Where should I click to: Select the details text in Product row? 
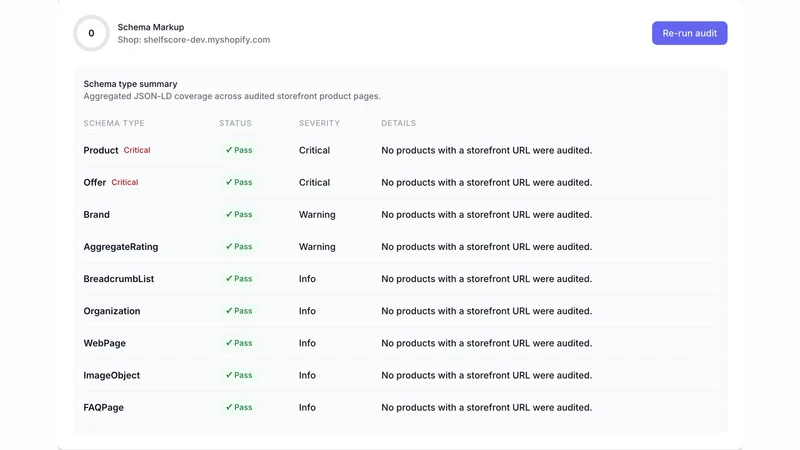tap(487, 151)
